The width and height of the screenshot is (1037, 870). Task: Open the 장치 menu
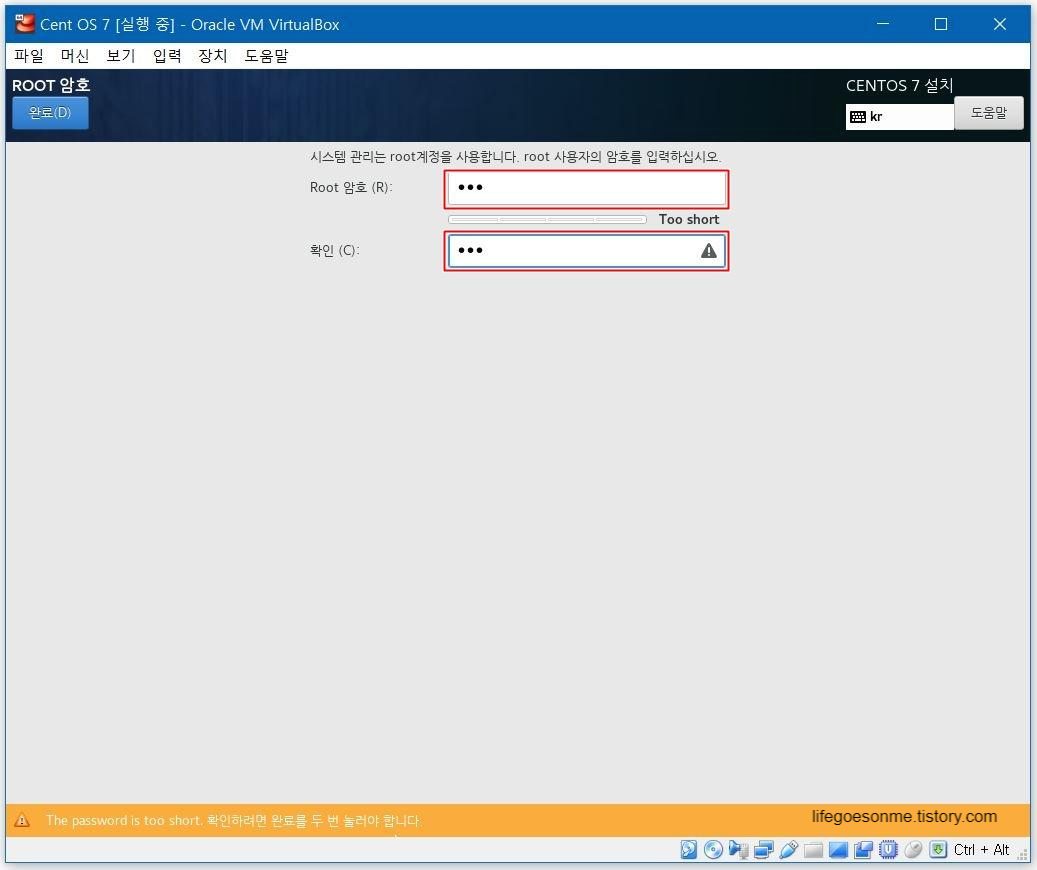click(212, 56)
